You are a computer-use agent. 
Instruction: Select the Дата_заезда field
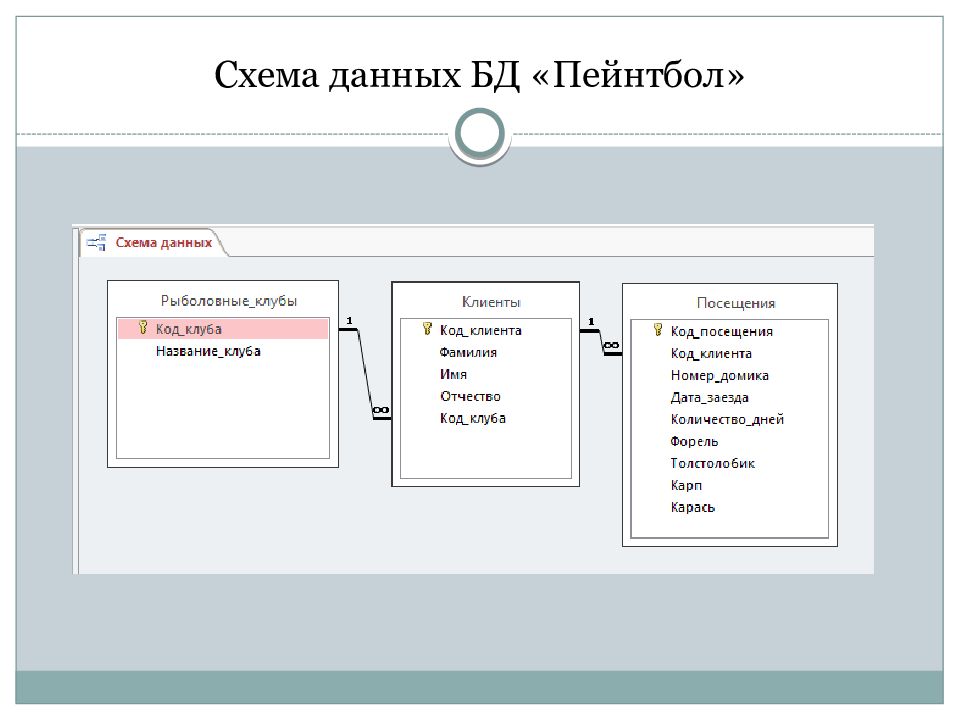709,398
